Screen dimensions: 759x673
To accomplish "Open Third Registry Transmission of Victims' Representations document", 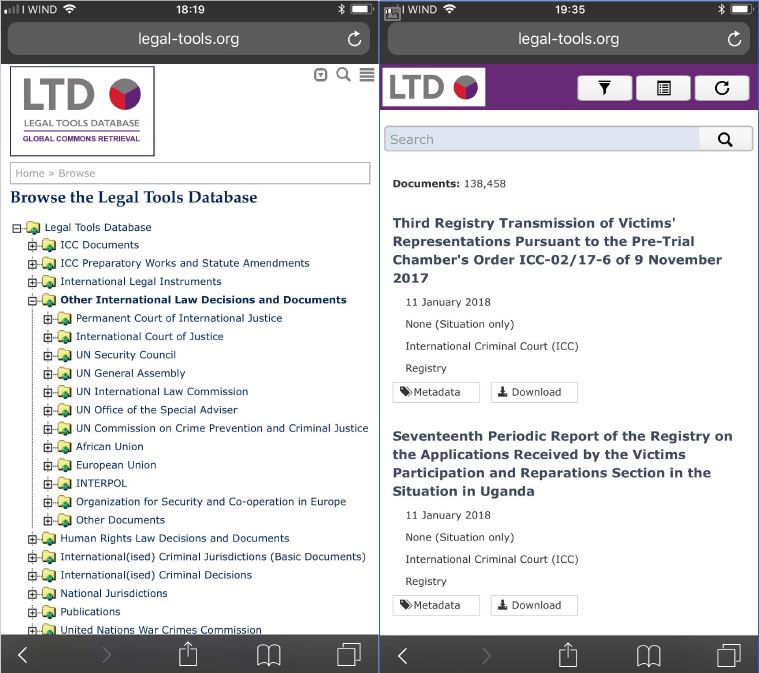I will tap(557, 250).
